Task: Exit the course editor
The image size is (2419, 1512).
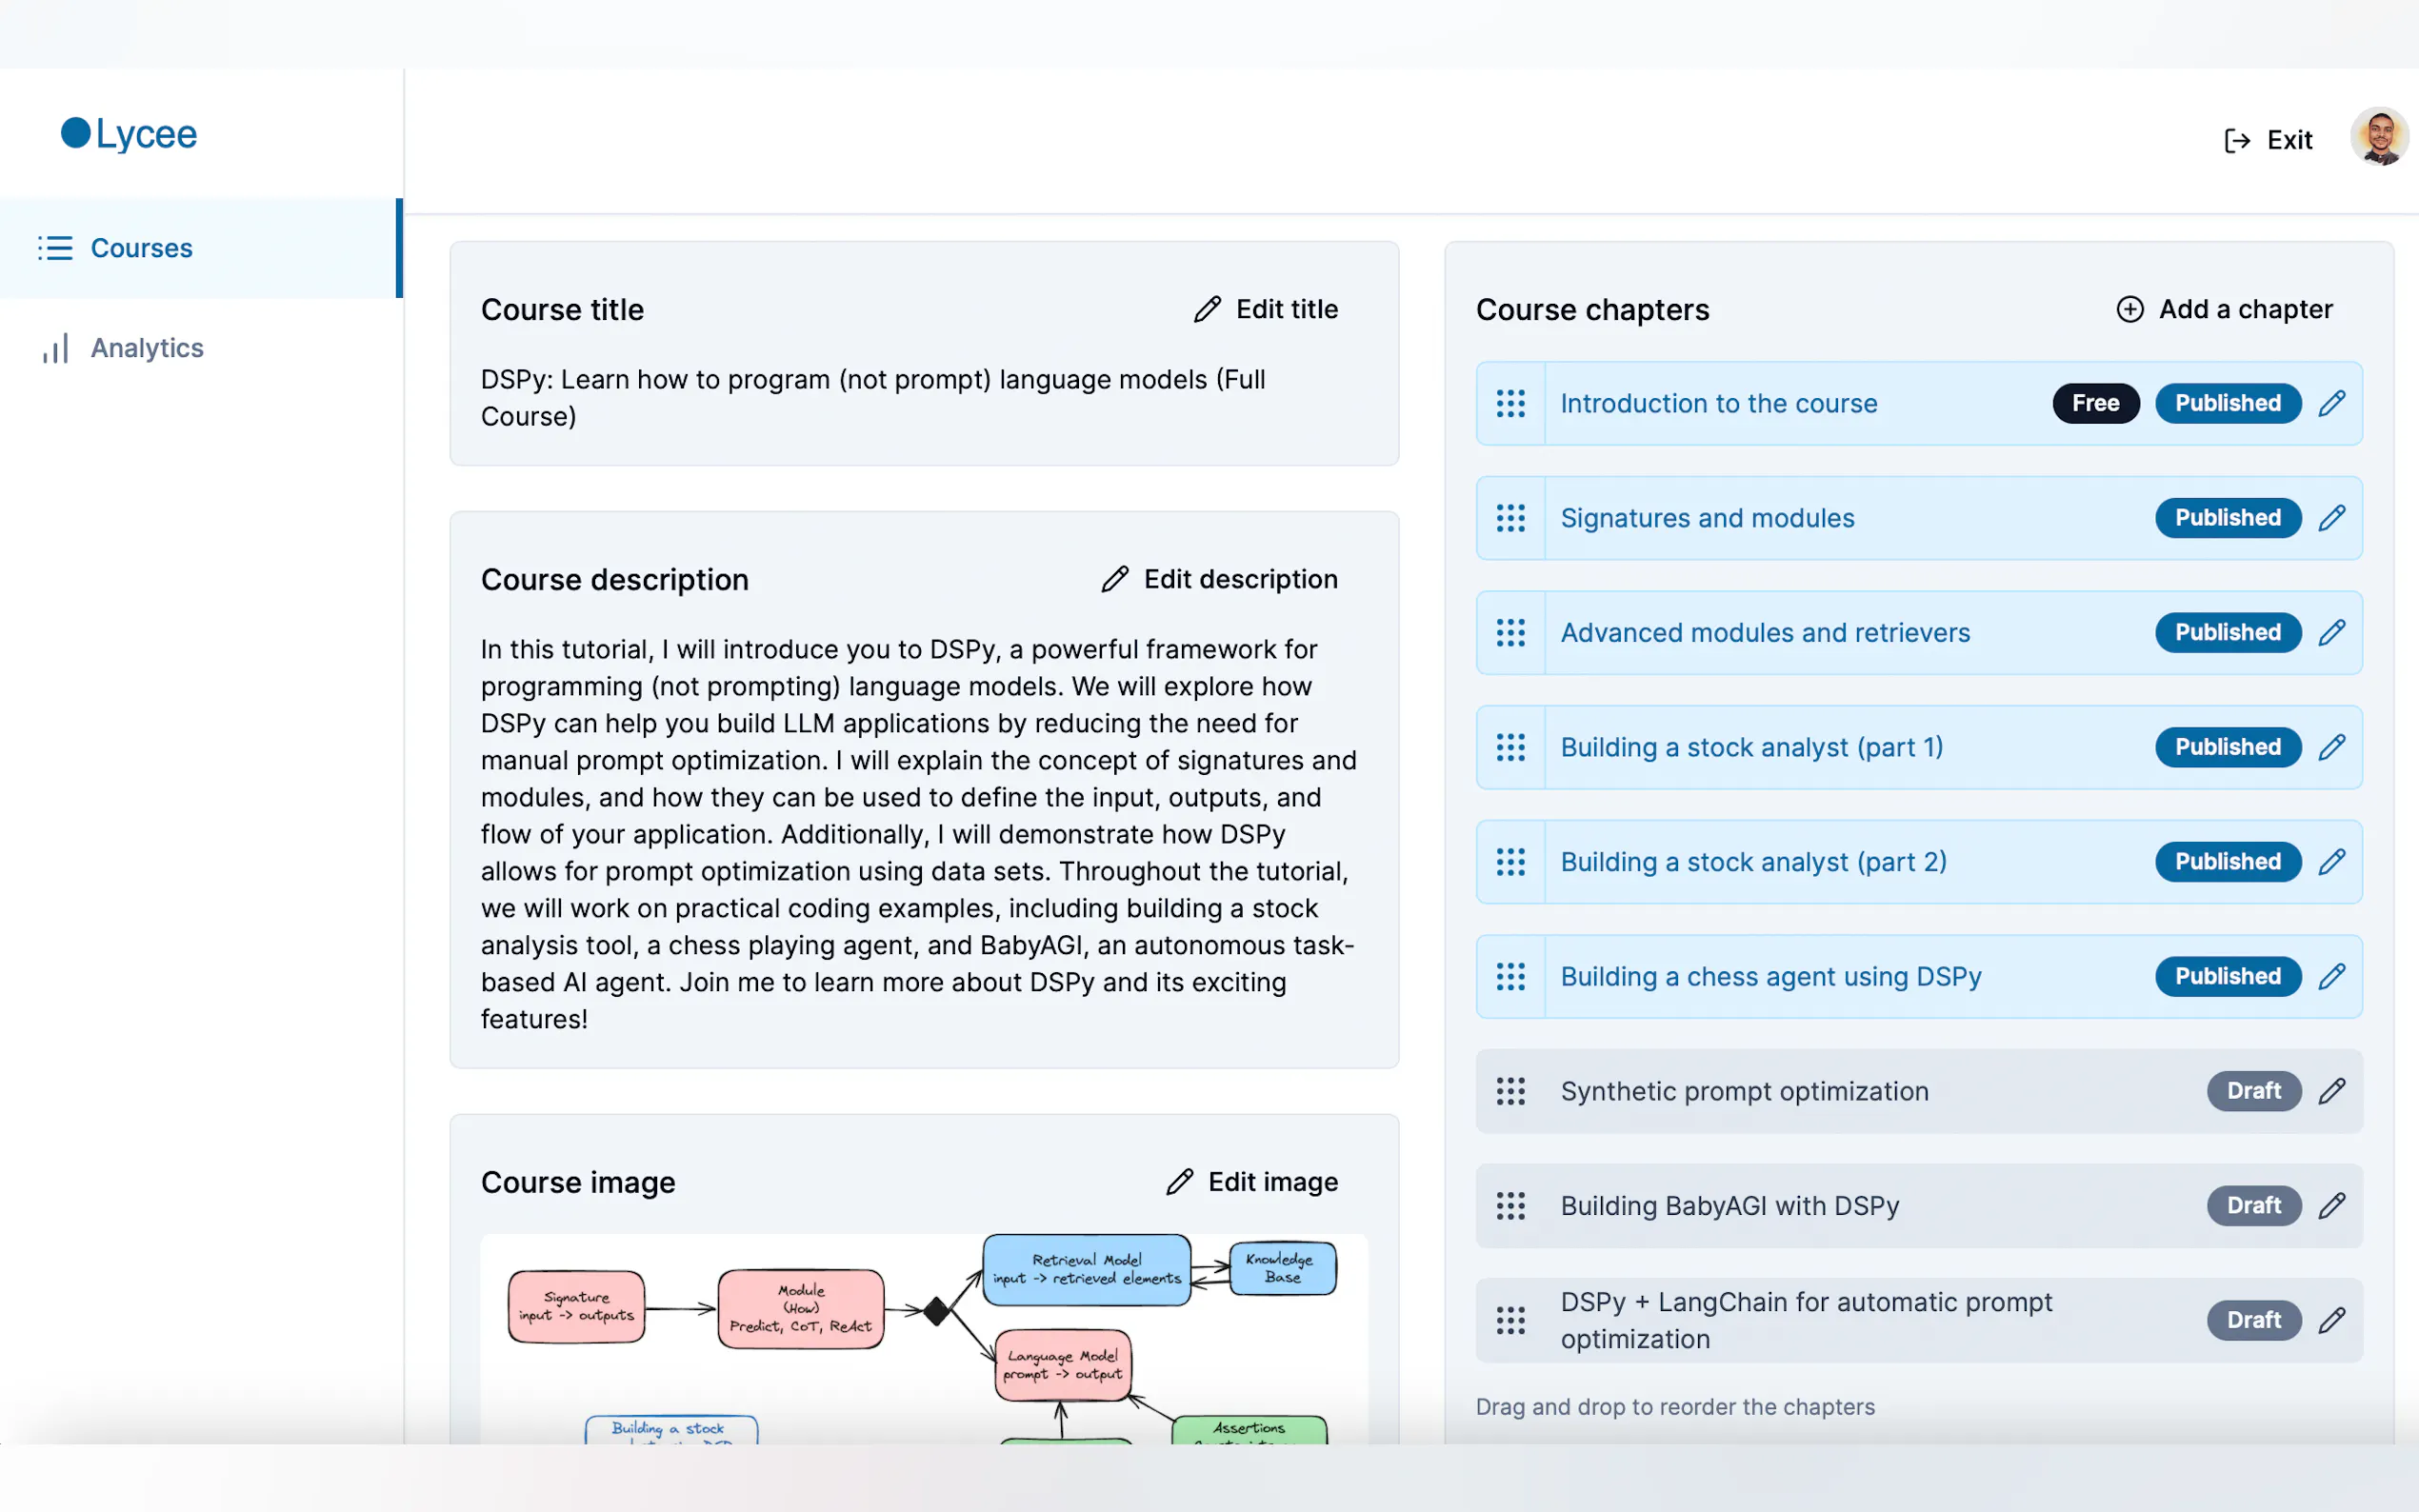Action: [x=2268, y=140]
